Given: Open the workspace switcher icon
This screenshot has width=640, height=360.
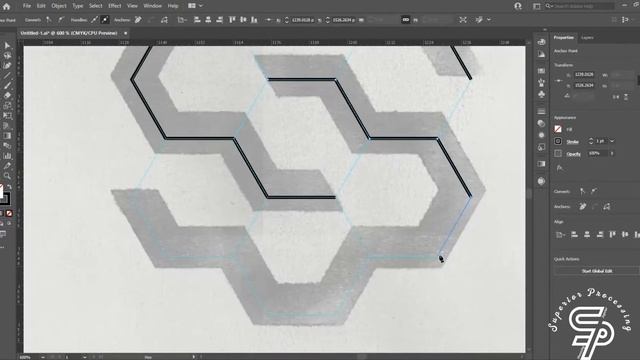Looking at the screenshot, I should coord(536,6).
